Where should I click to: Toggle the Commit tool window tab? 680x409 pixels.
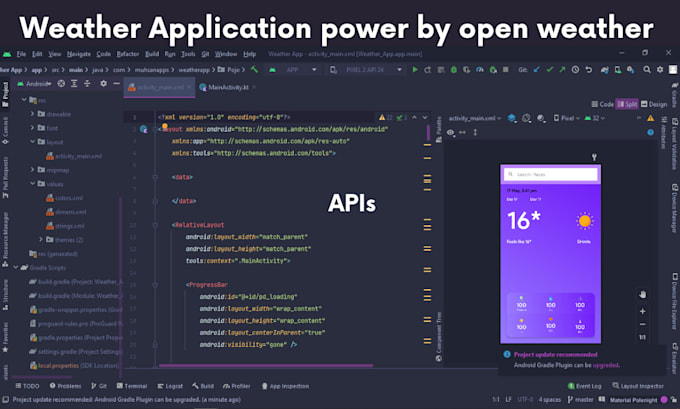click(x=5, y=130)
